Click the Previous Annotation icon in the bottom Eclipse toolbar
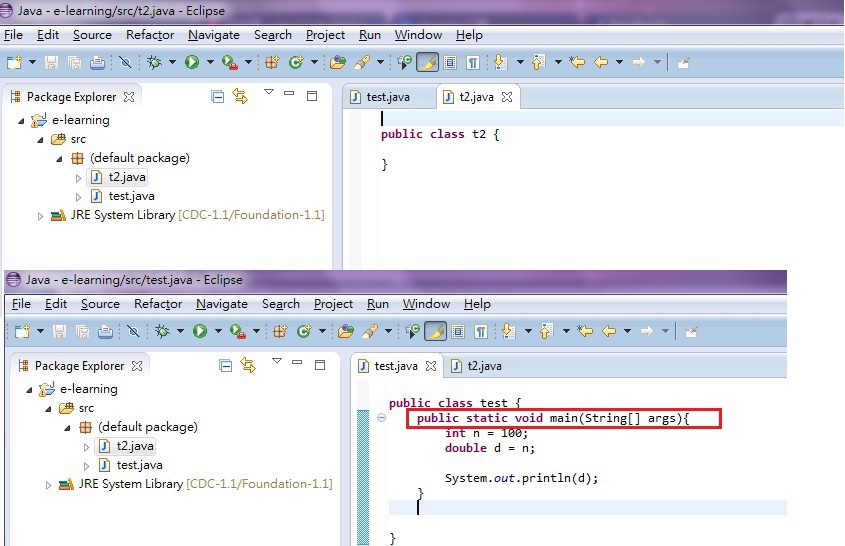The image size is (845, 546). coord(546,331)
